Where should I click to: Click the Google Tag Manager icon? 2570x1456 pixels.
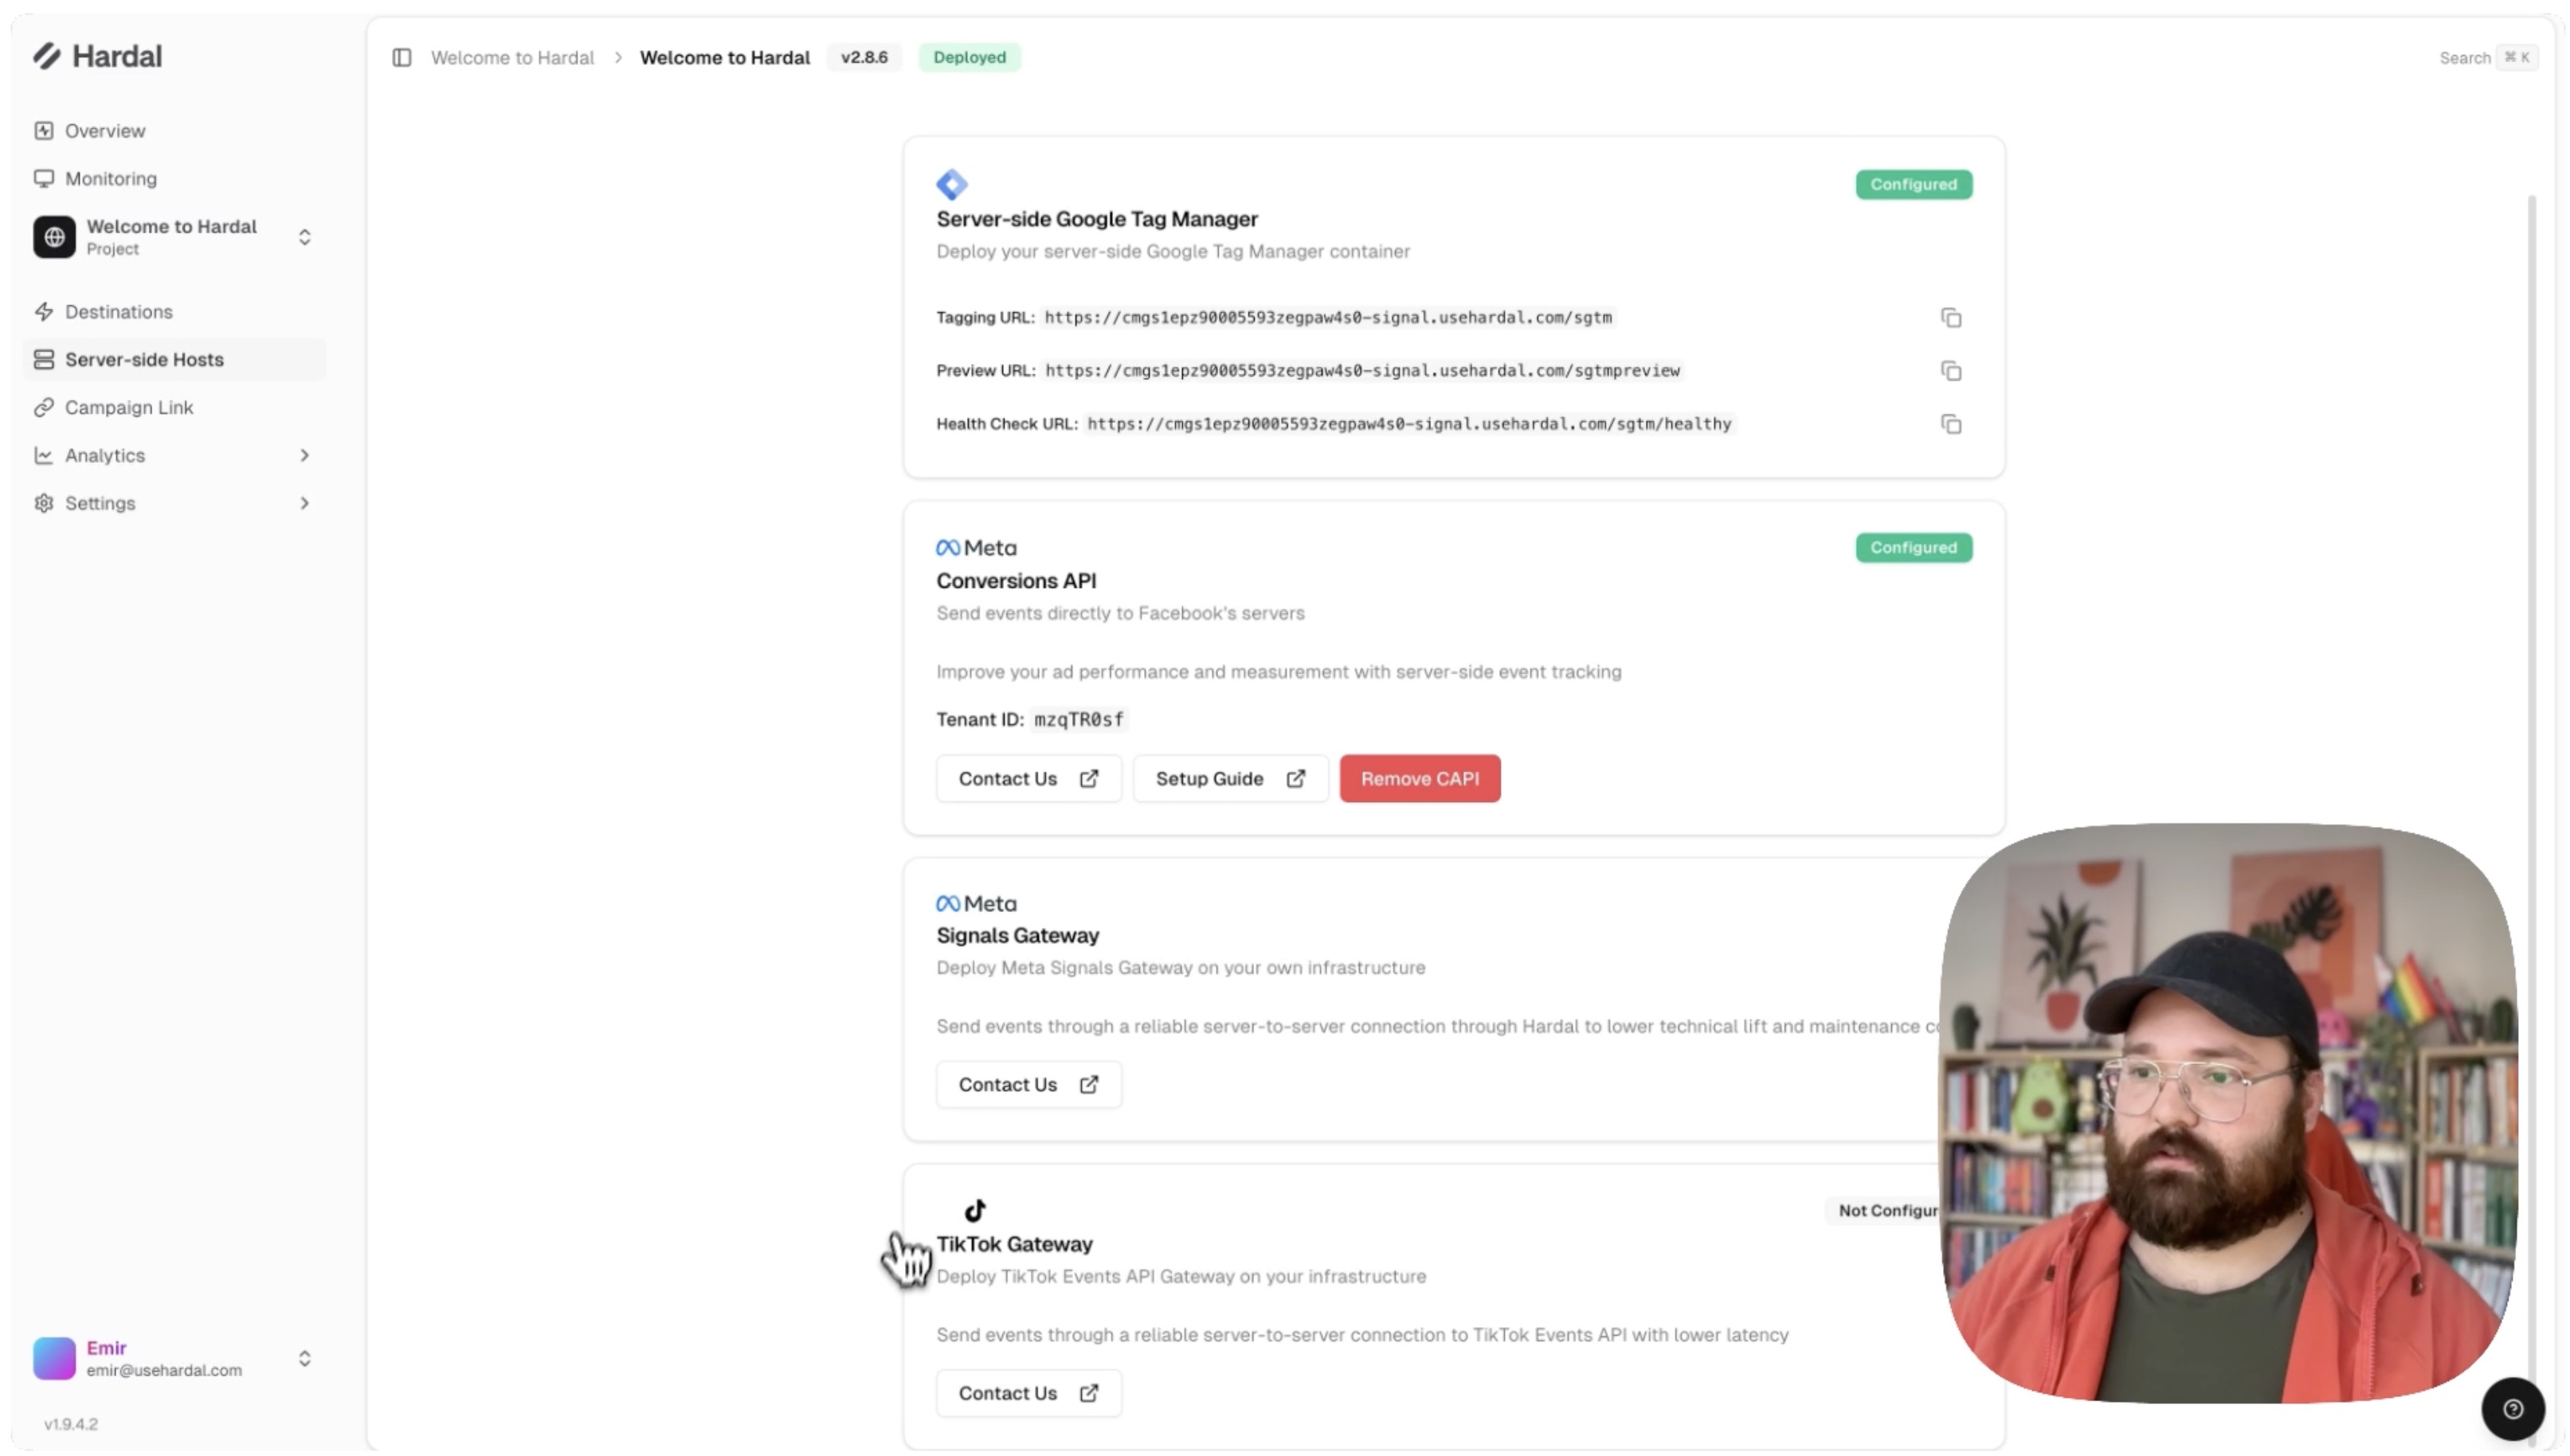951,185
